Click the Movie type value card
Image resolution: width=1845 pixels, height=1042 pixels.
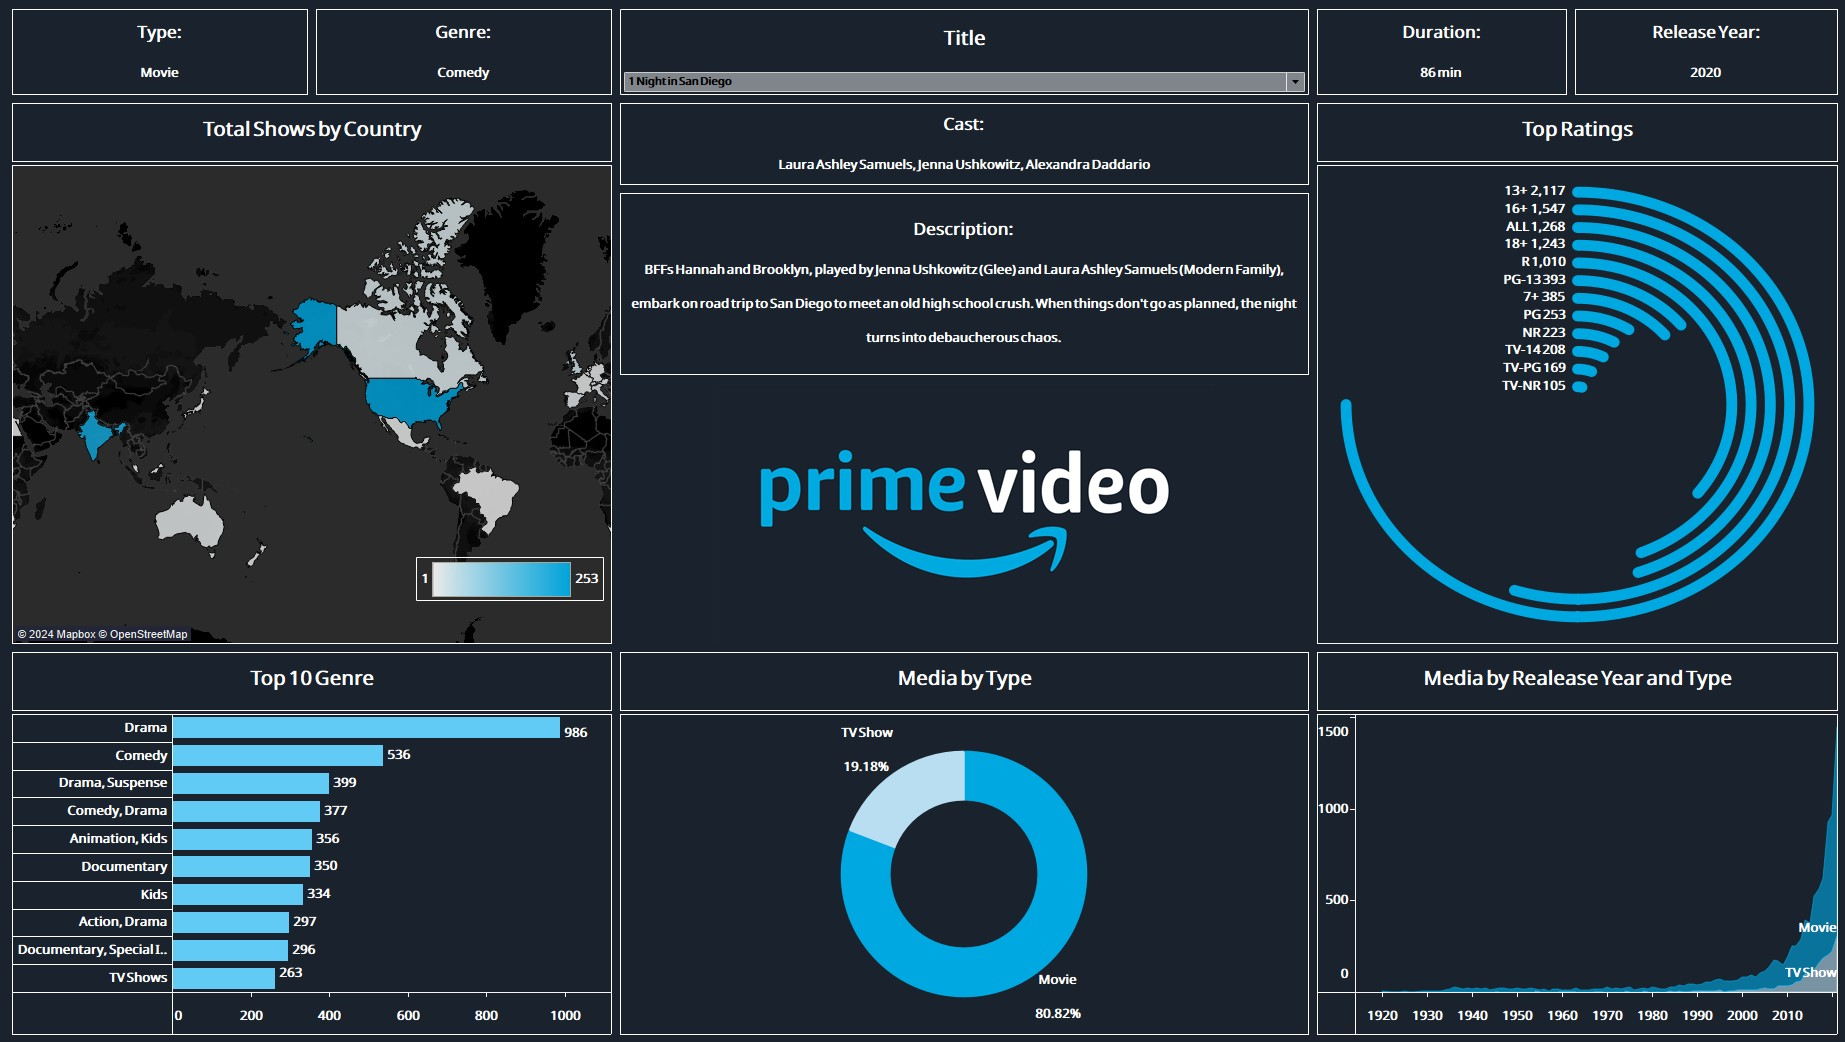click(159, 73)
